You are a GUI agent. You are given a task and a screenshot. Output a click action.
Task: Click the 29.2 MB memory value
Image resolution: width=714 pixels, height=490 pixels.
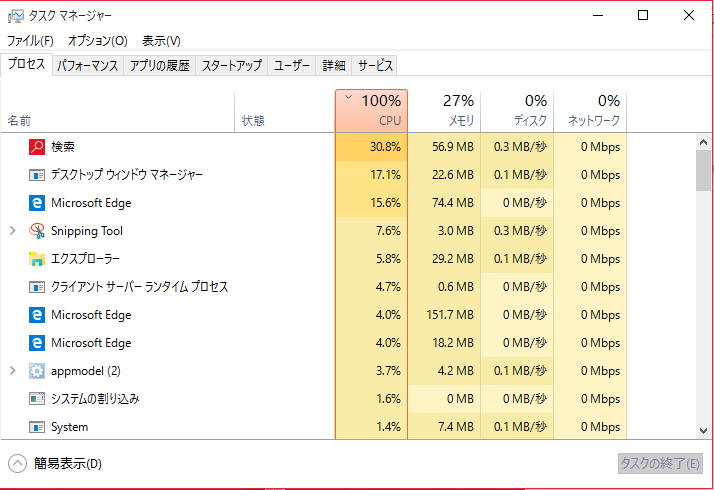click(453, 259)
